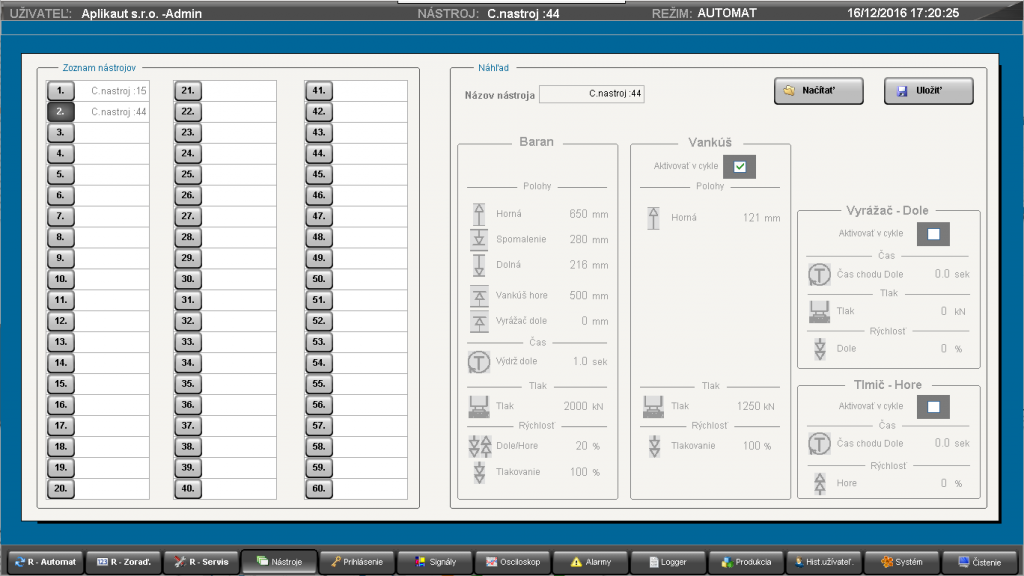
Task: Click the Tlmič Hore speed arrow icon
Action: coord(820,483)
